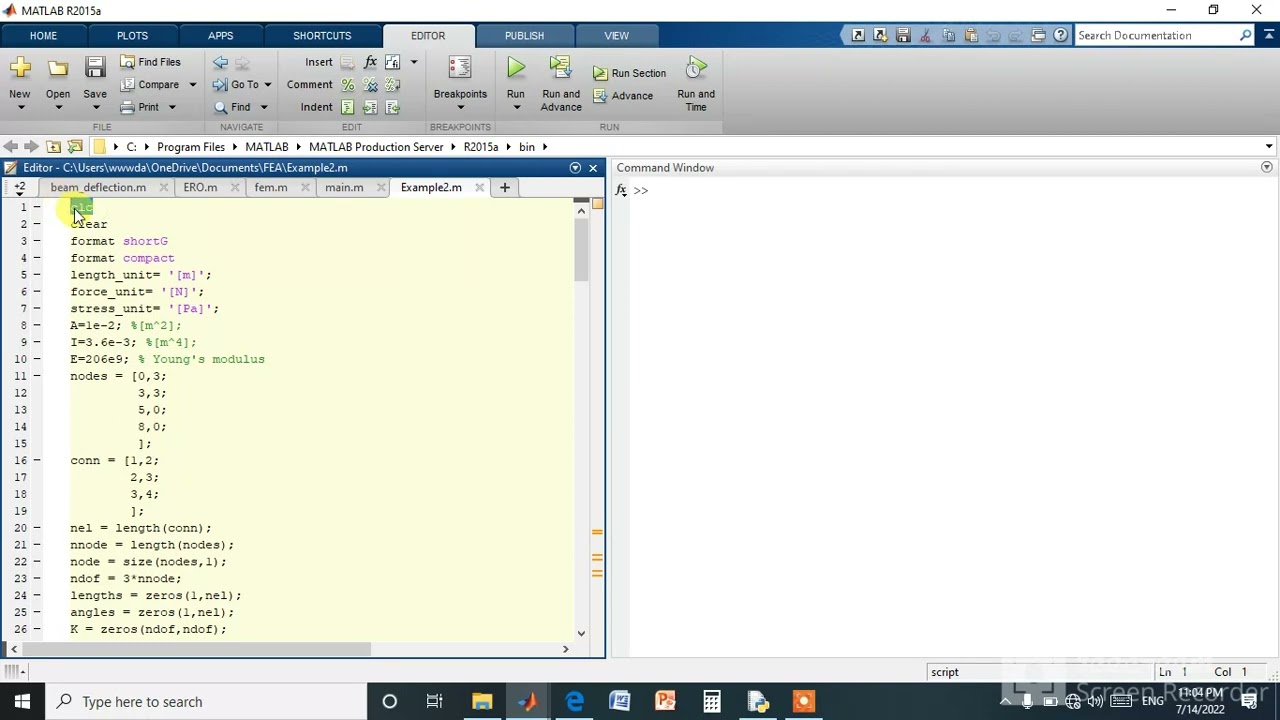Open Editor panel actions menu icon
Screen dimensions: 1280x720
pos(575,168)
